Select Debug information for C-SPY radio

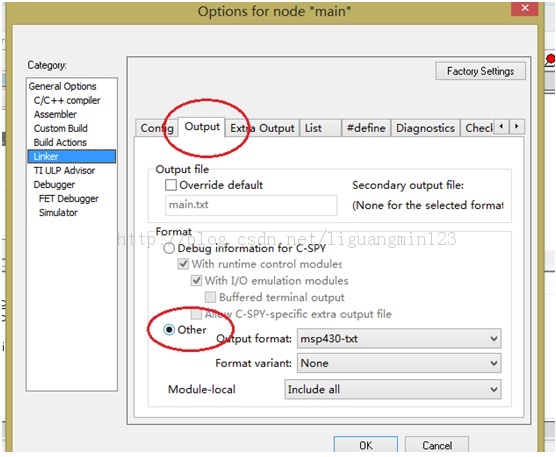pos(169,248)
